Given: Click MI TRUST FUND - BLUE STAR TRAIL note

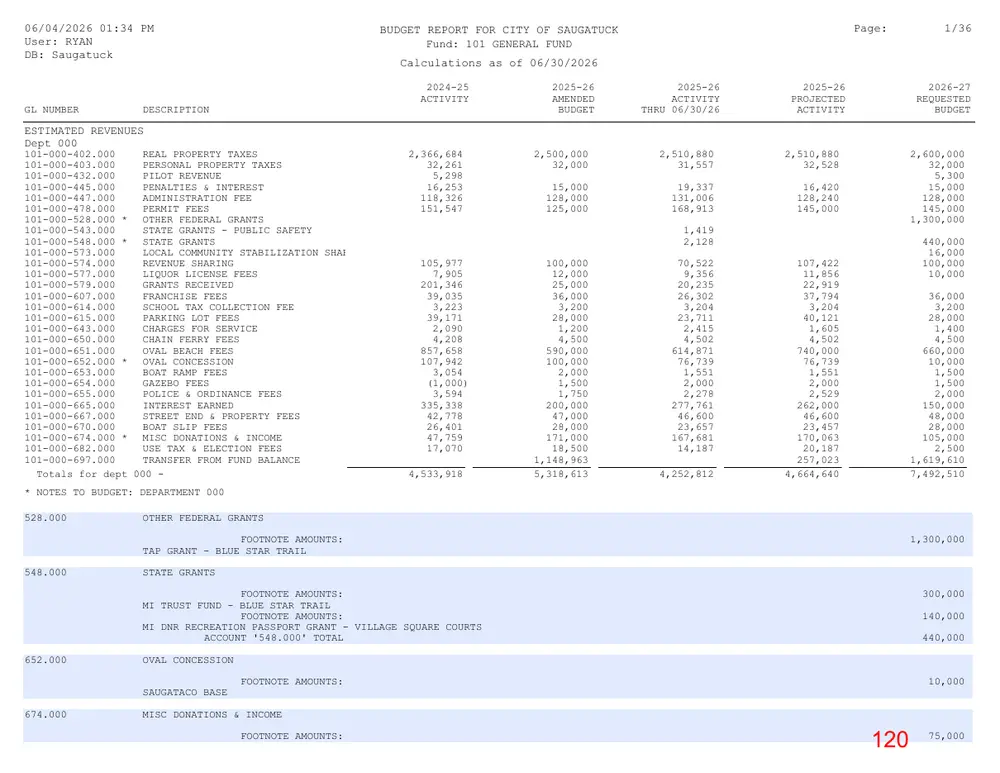Looking at the screenshot, I should [x=236, y=606].
